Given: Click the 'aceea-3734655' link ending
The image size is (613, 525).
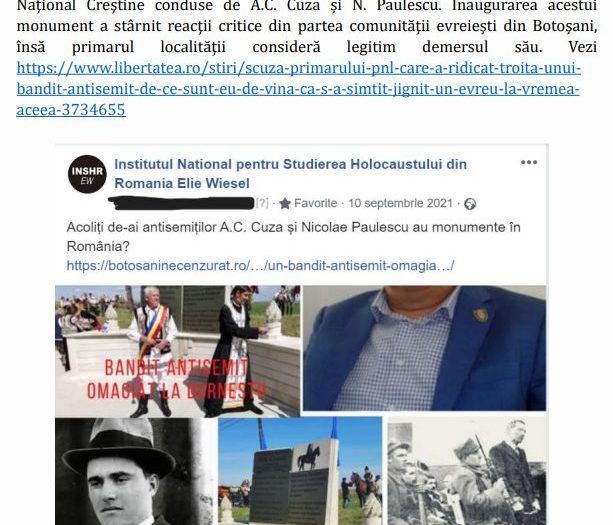Looking at the screenshot, I should pos(71,110).
